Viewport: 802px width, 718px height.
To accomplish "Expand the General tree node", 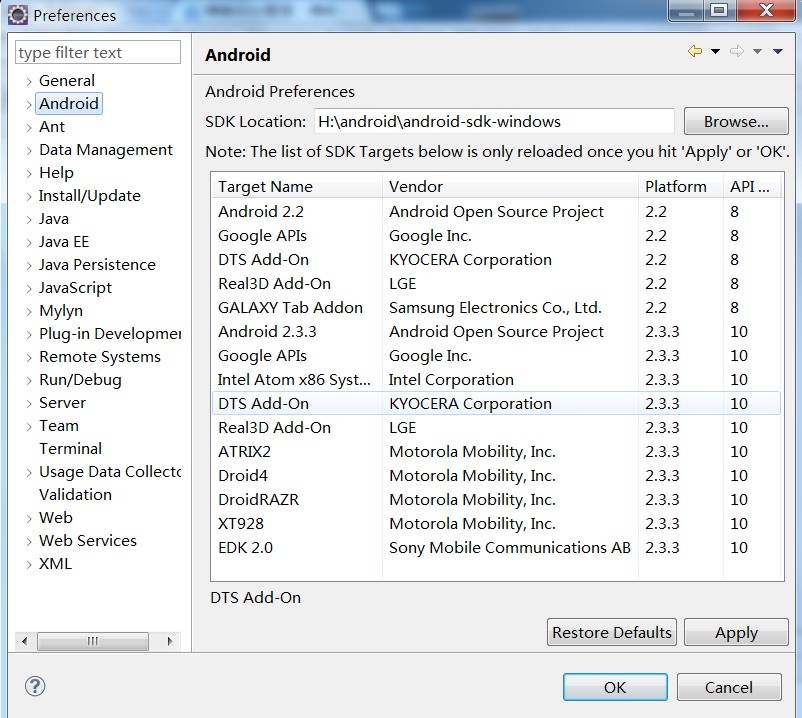I will tap(29, 81).
